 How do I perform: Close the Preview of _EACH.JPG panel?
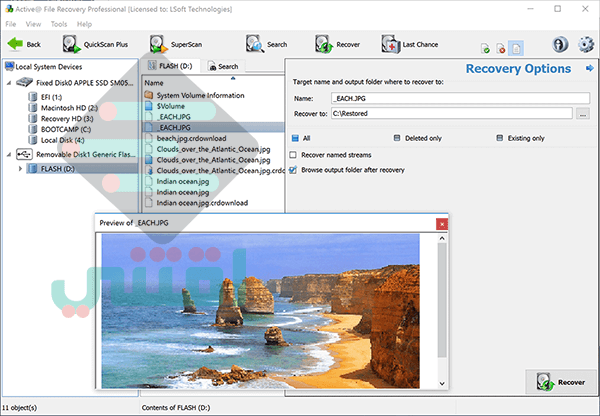pyautogui.click(x=442, y=224)
